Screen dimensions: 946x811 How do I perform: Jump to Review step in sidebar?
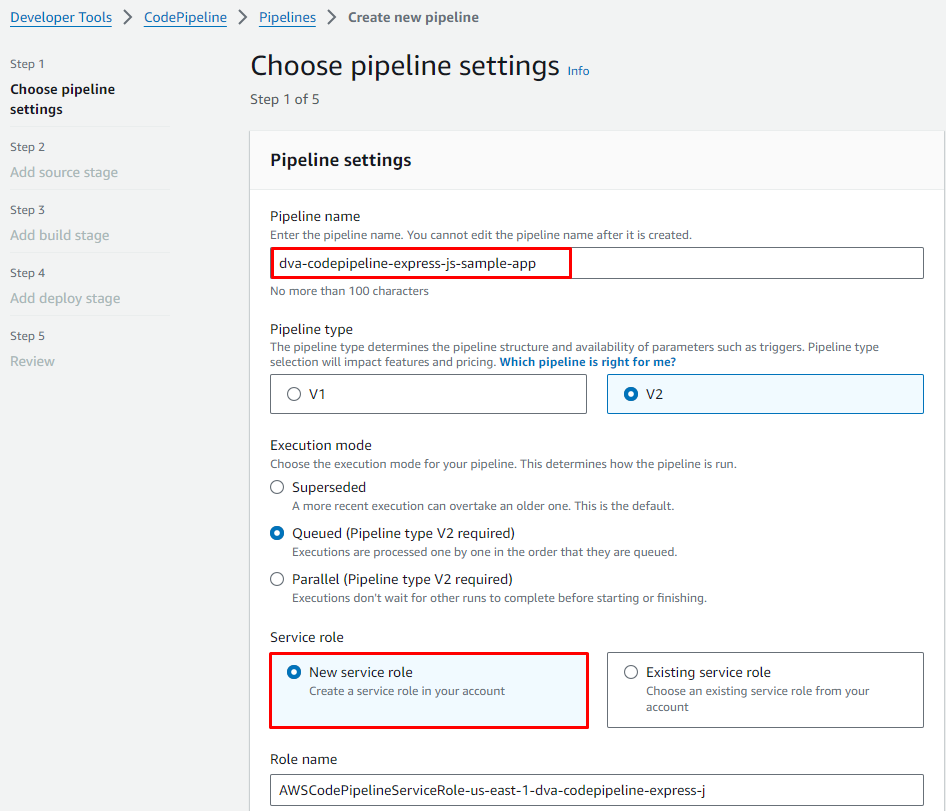click(x=32, y=361)
